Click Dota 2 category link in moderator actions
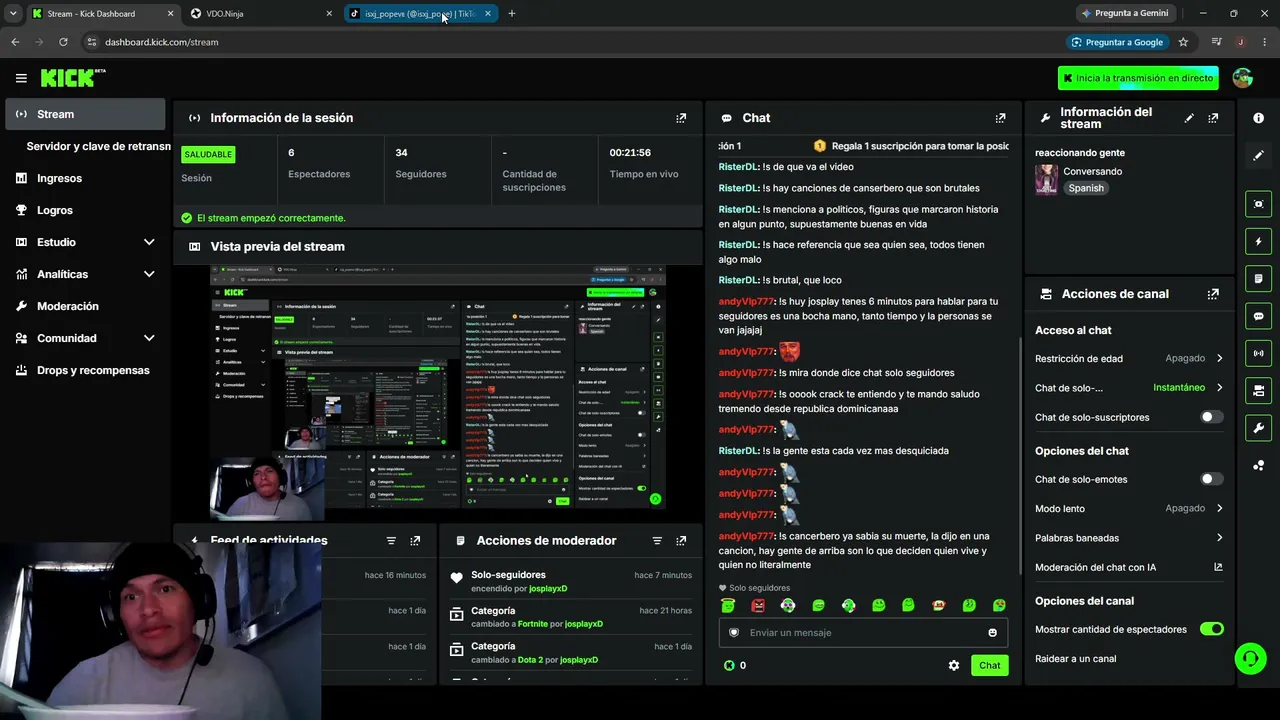This screenshot has width=1280, height=720. pyautogui.click(x=530, y=660)
